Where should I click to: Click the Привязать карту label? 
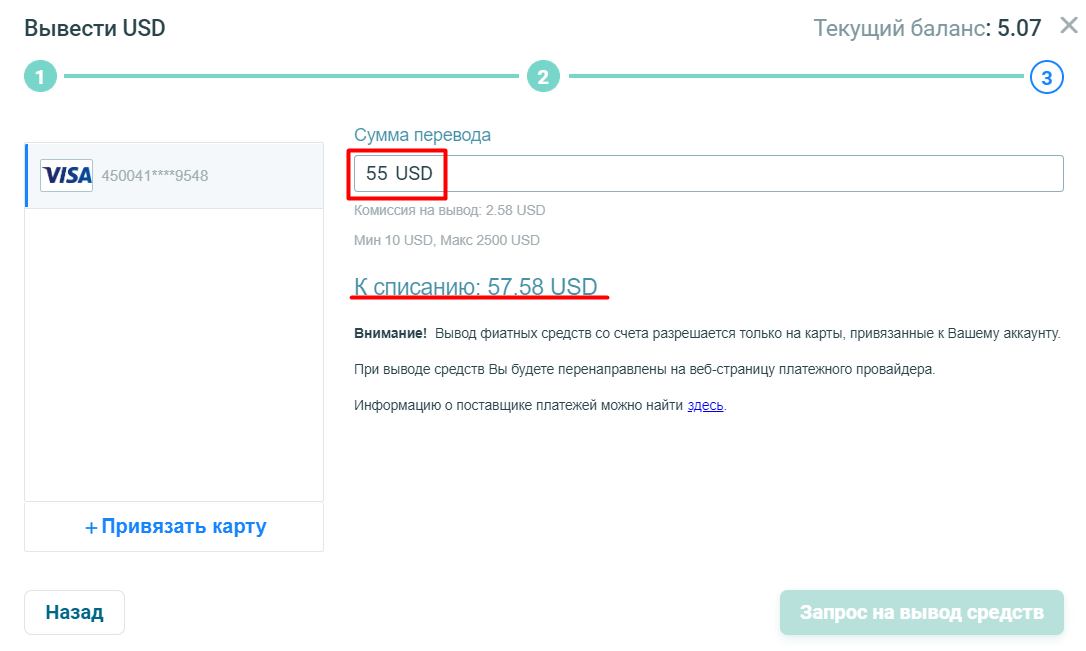pos(184,526)
